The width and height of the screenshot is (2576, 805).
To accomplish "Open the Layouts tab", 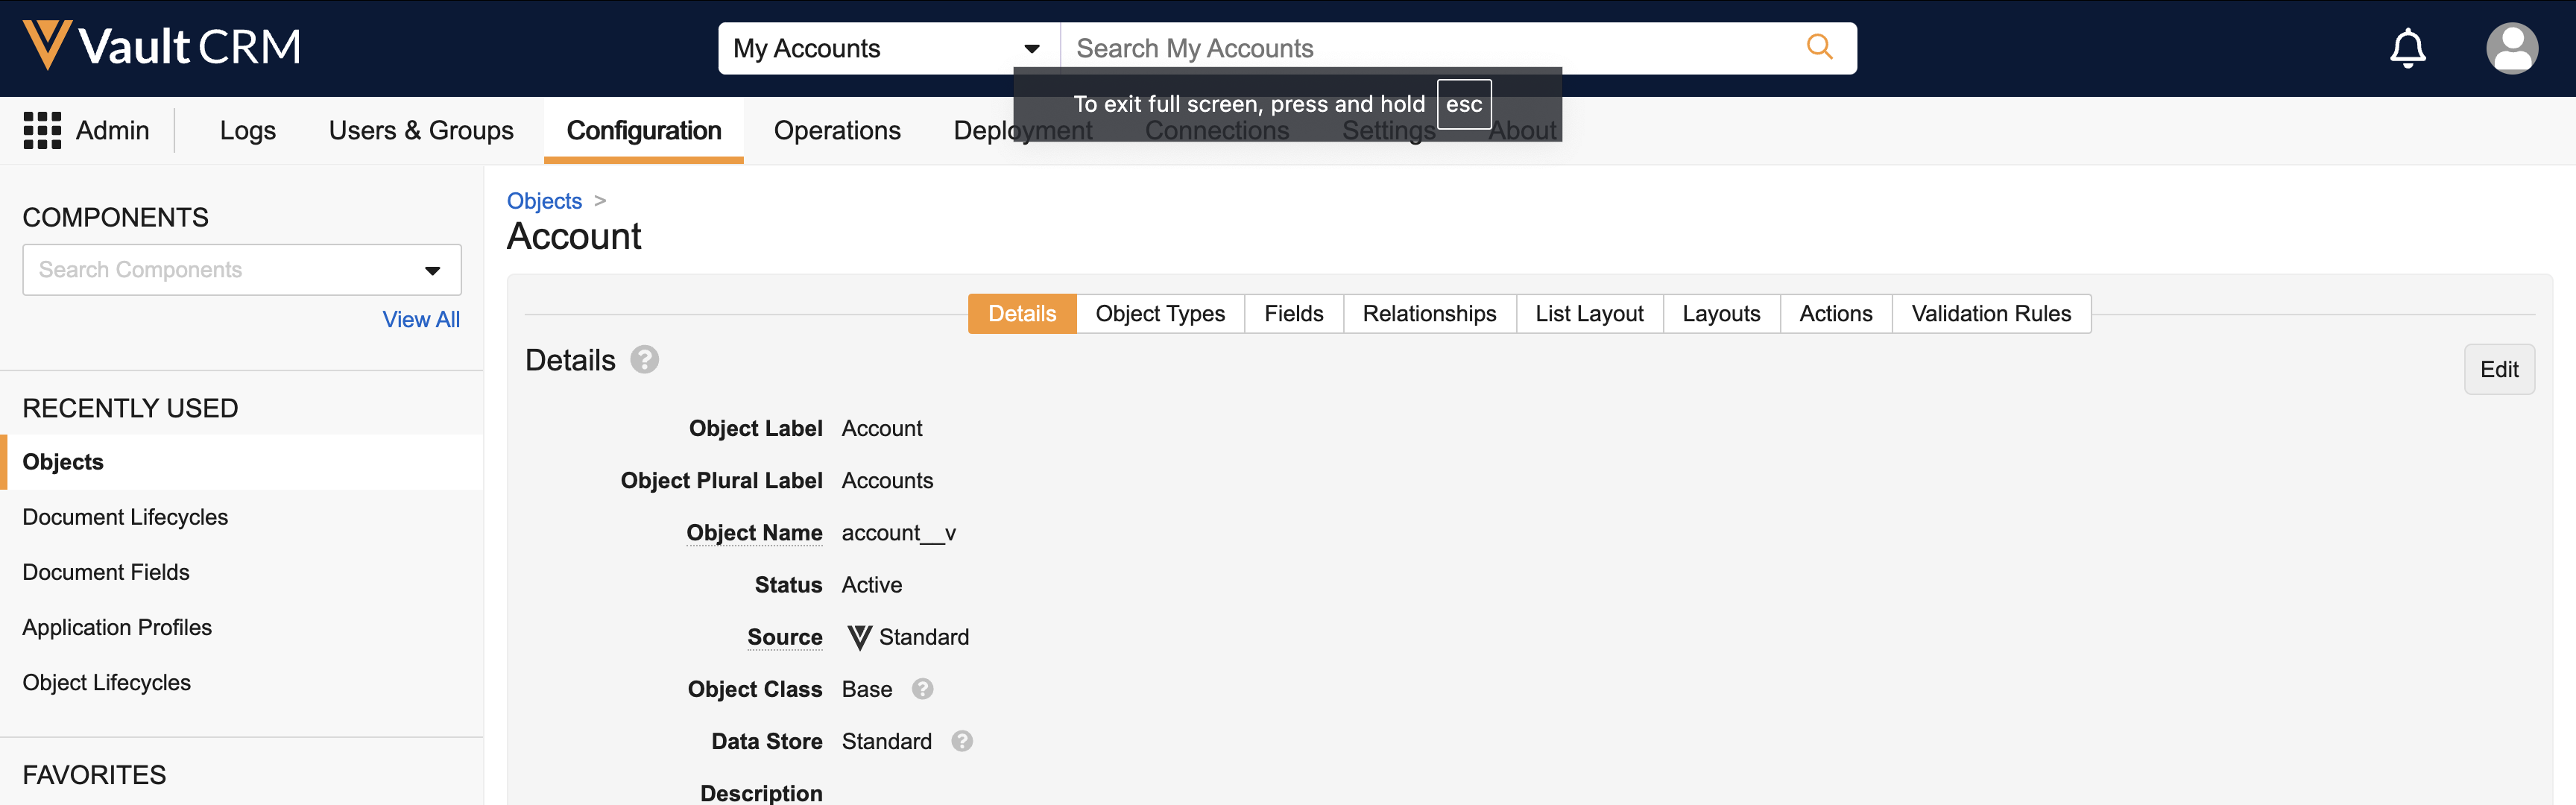I will (x=1720, y=314).
